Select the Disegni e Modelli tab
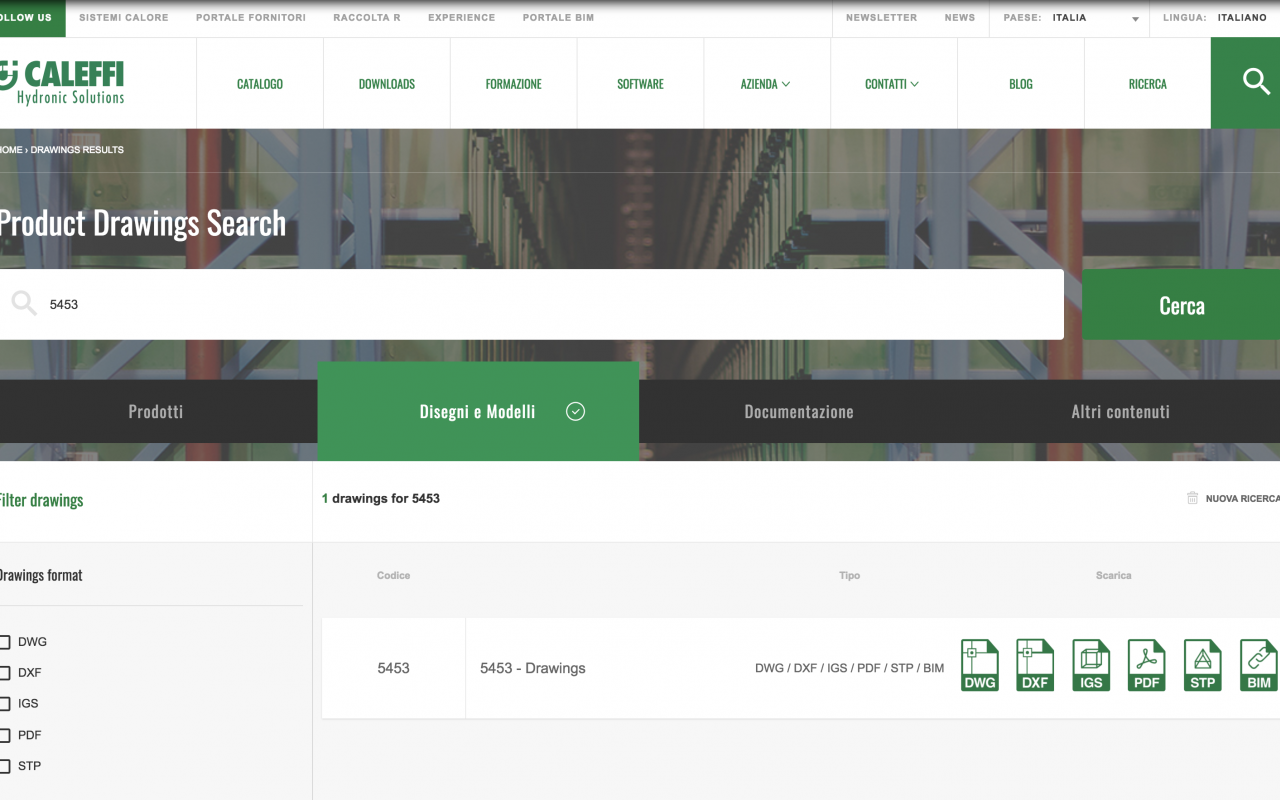The height and width of the screenshot is (800, 1280). [x=478, y=411]
